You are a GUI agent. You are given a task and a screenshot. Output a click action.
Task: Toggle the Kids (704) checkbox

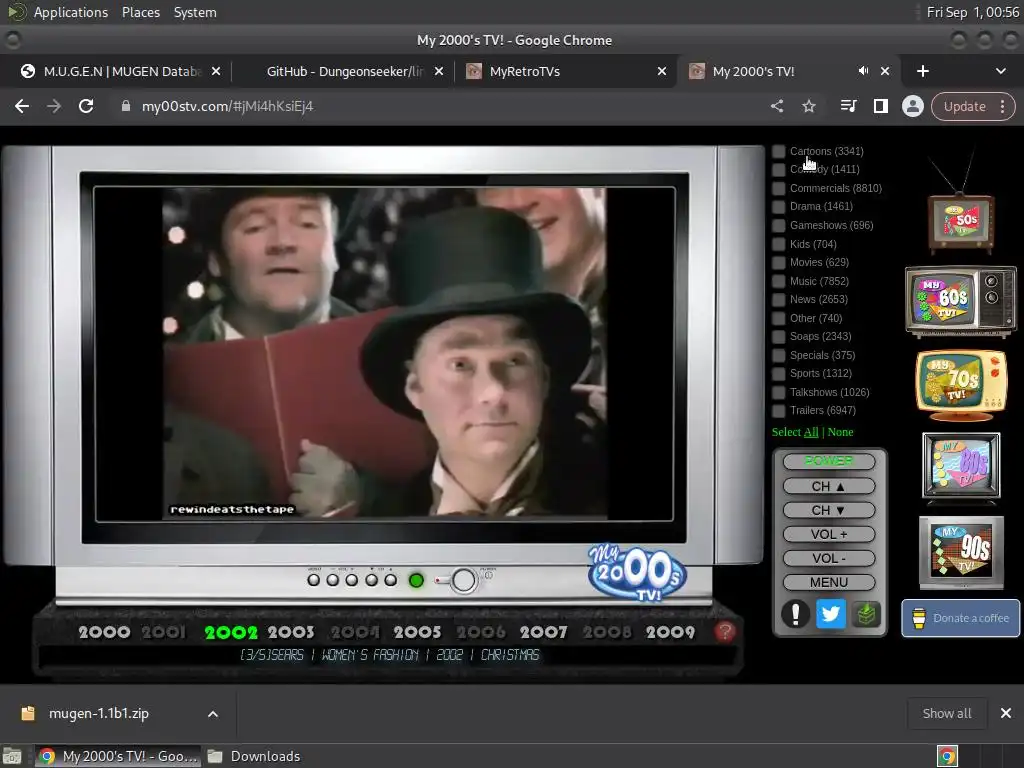(x=778, y=244)
